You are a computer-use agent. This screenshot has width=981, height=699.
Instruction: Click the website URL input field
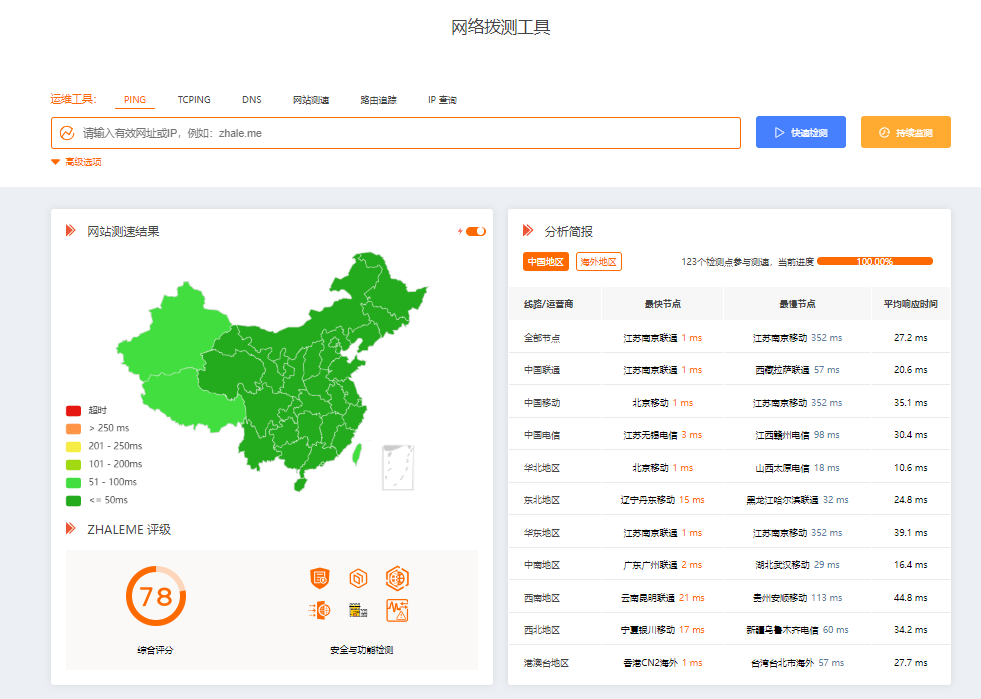[400, 131]
